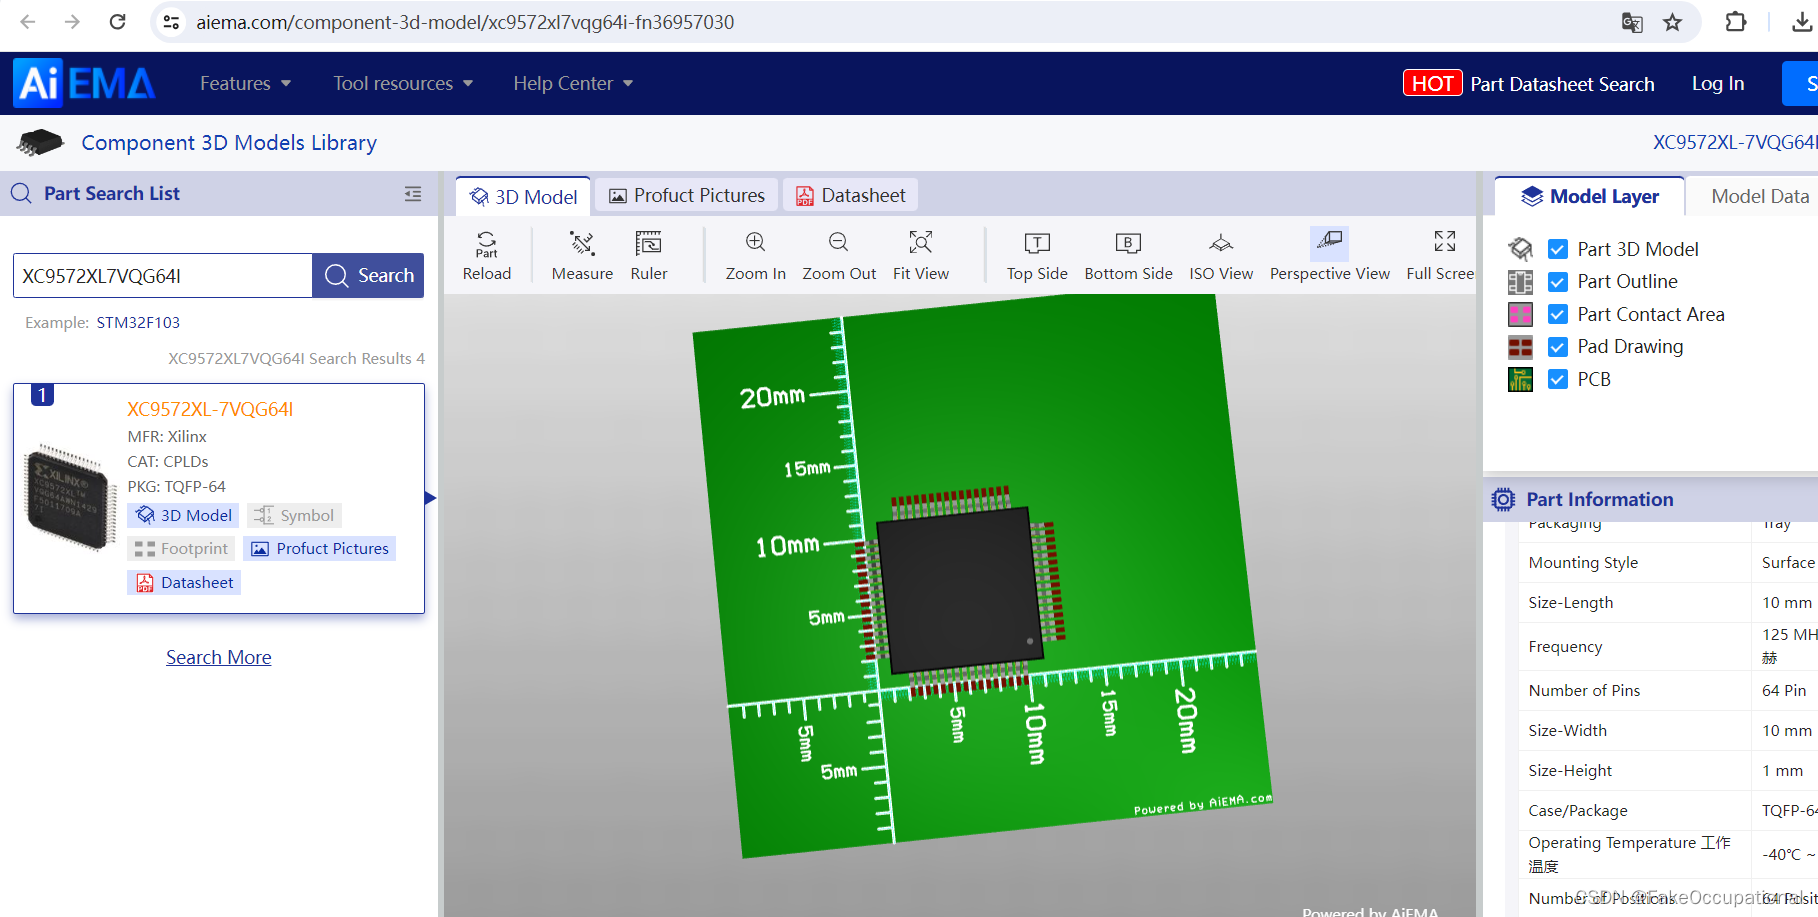Toggle Part Contact Area checkbox

click(x=1557, y=314)
